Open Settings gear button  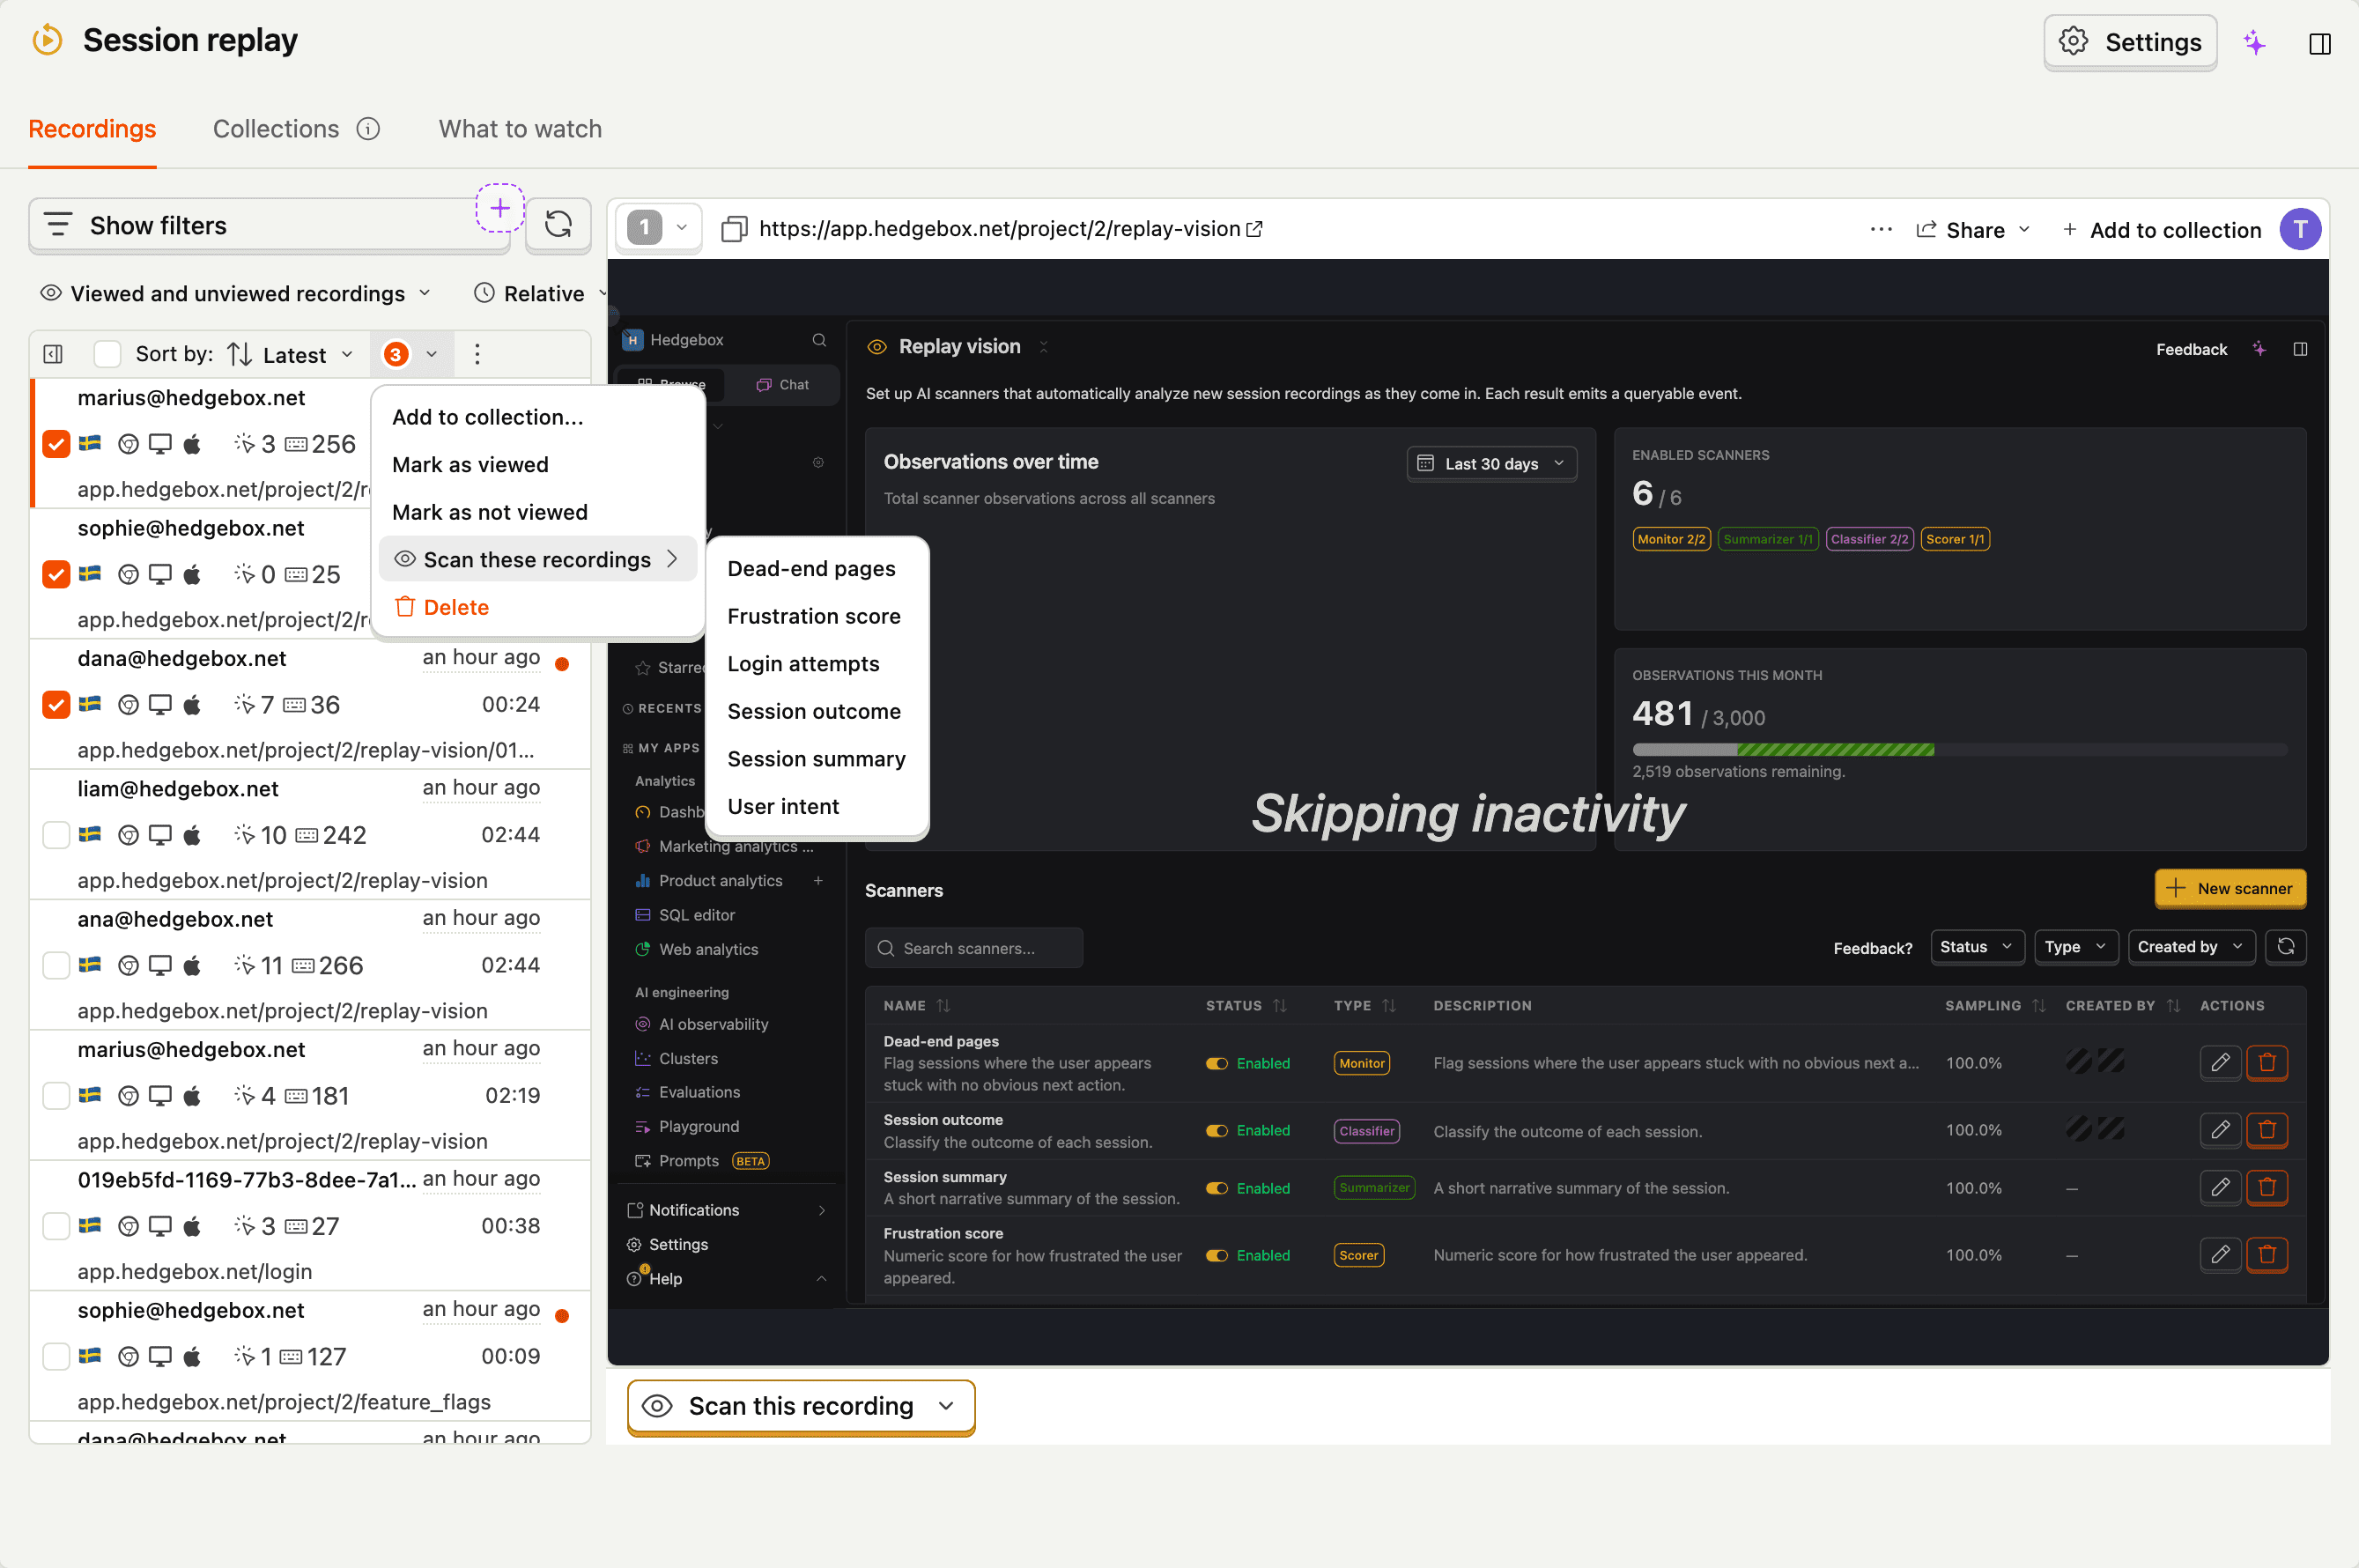coord(2130,42)
